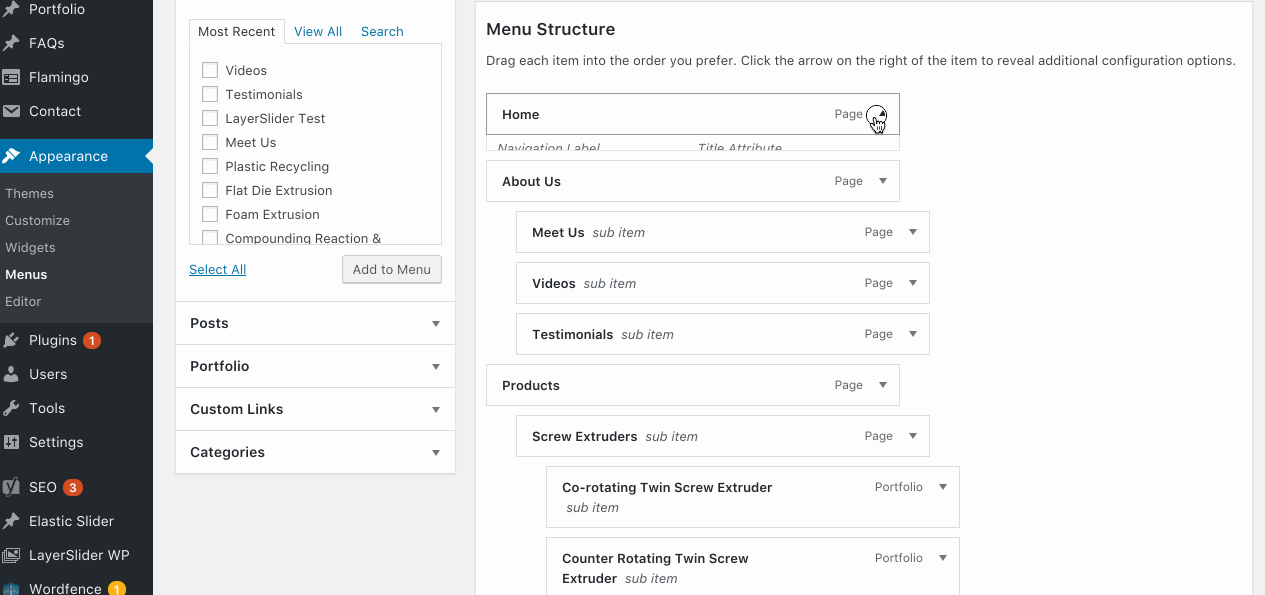Expand the Testimonials sub item arrow
Screen dimensions: 1265x595
click(x=912, y=334)
